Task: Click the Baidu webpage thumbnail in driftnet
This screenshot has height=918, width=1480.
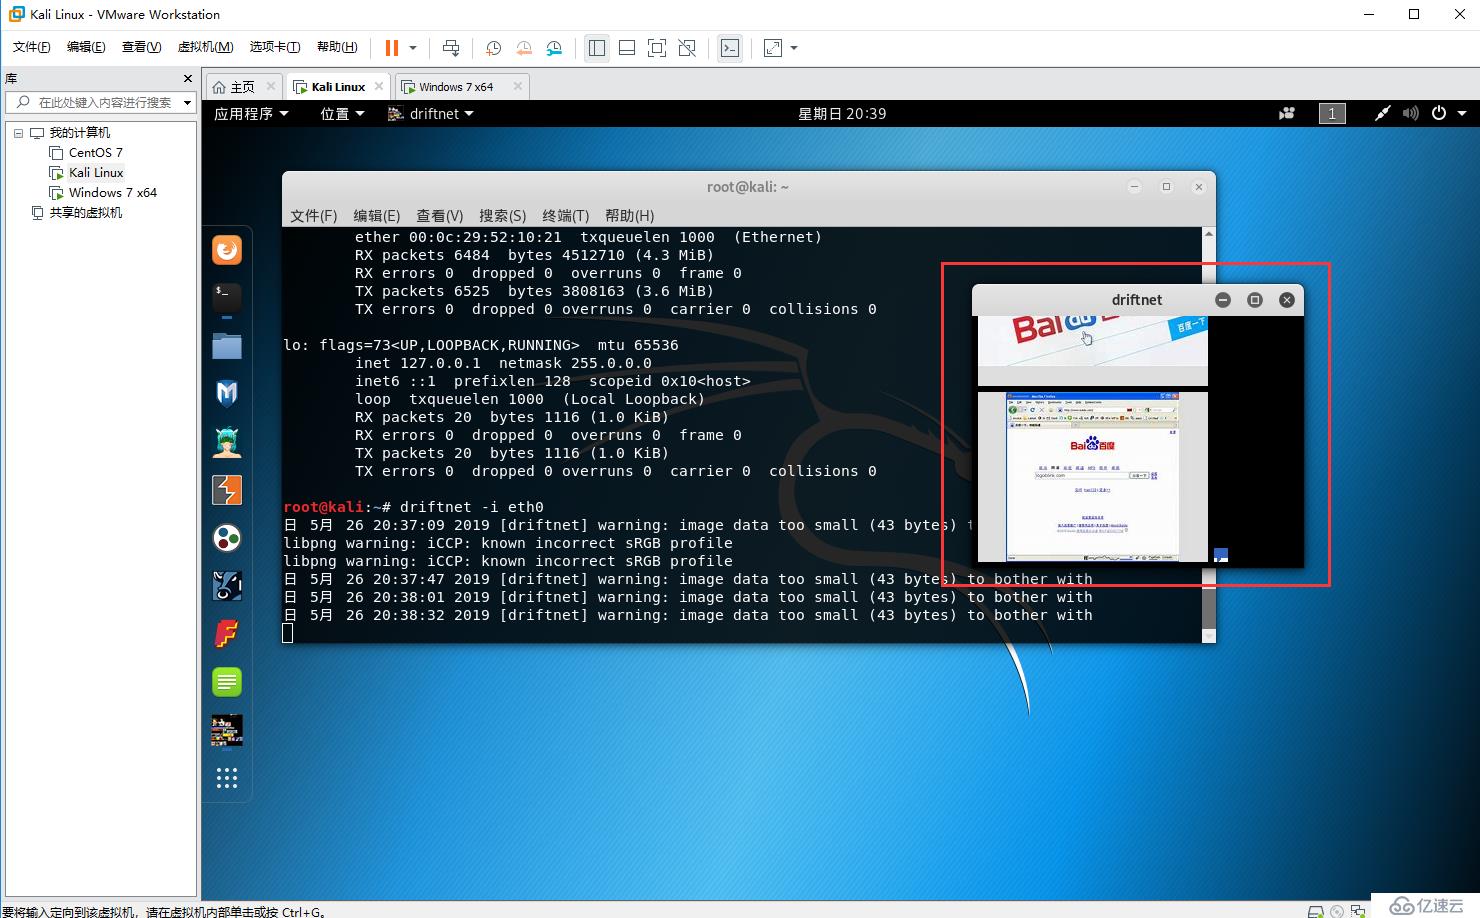Action: coord(1092,477)
